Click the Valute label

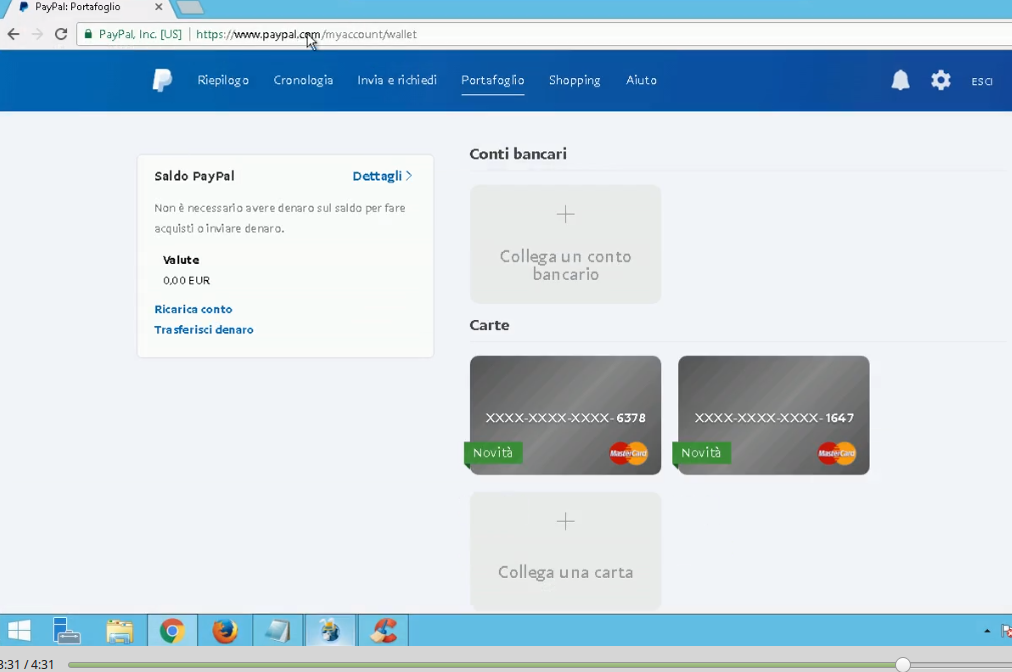[181, 260]
